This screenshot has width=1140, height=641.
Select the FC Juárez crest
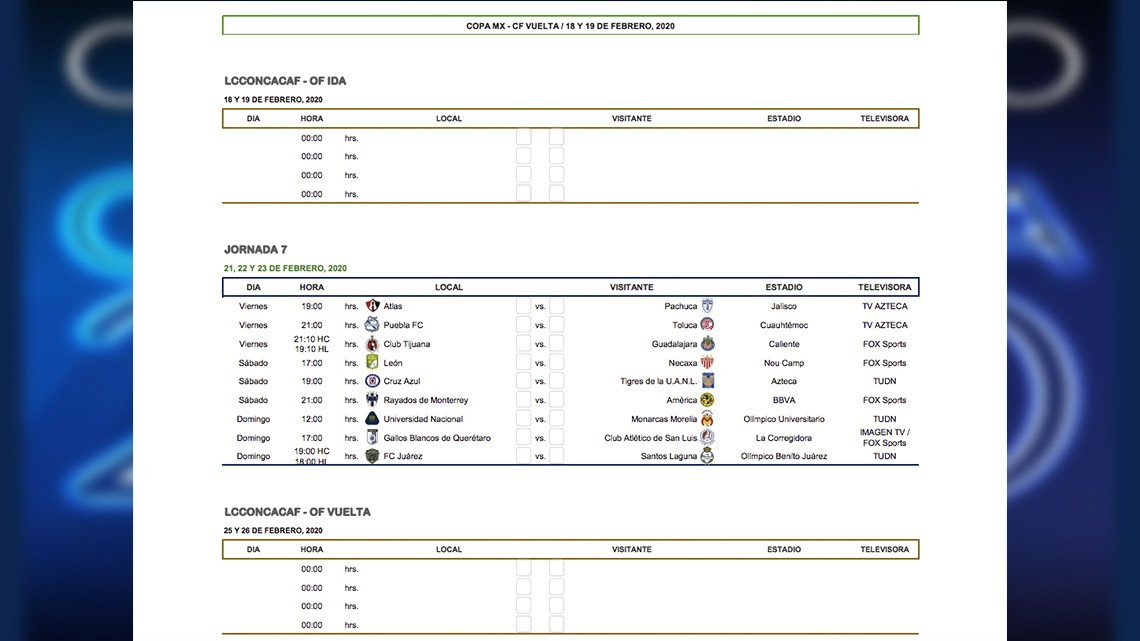click(x=372, y=456)
